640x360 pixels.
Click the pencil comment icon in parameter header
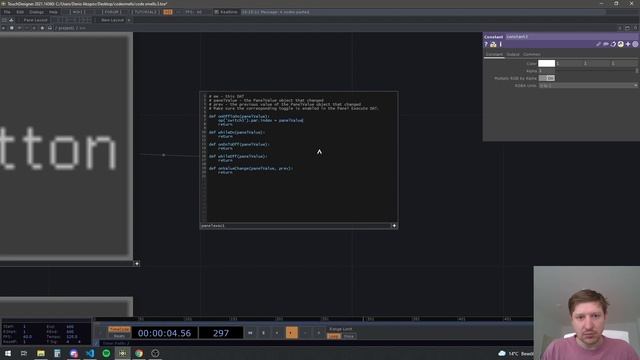tap(598, 44)
